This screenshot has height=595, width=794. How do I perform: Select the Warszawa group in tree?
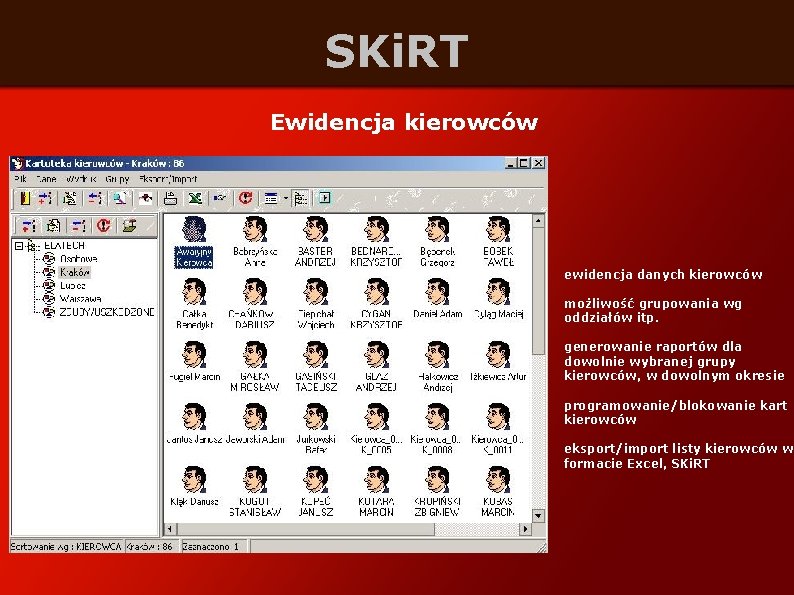80,299
